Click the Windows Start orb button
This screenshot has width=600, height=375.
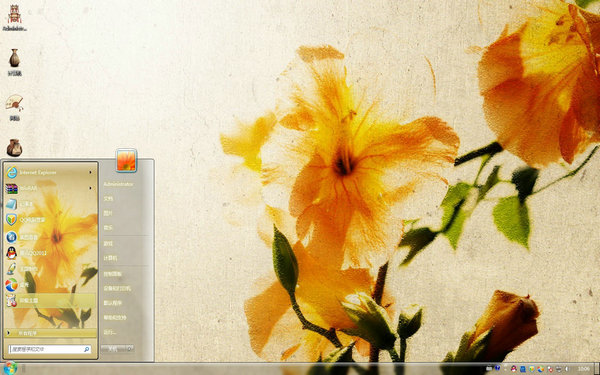10,368
